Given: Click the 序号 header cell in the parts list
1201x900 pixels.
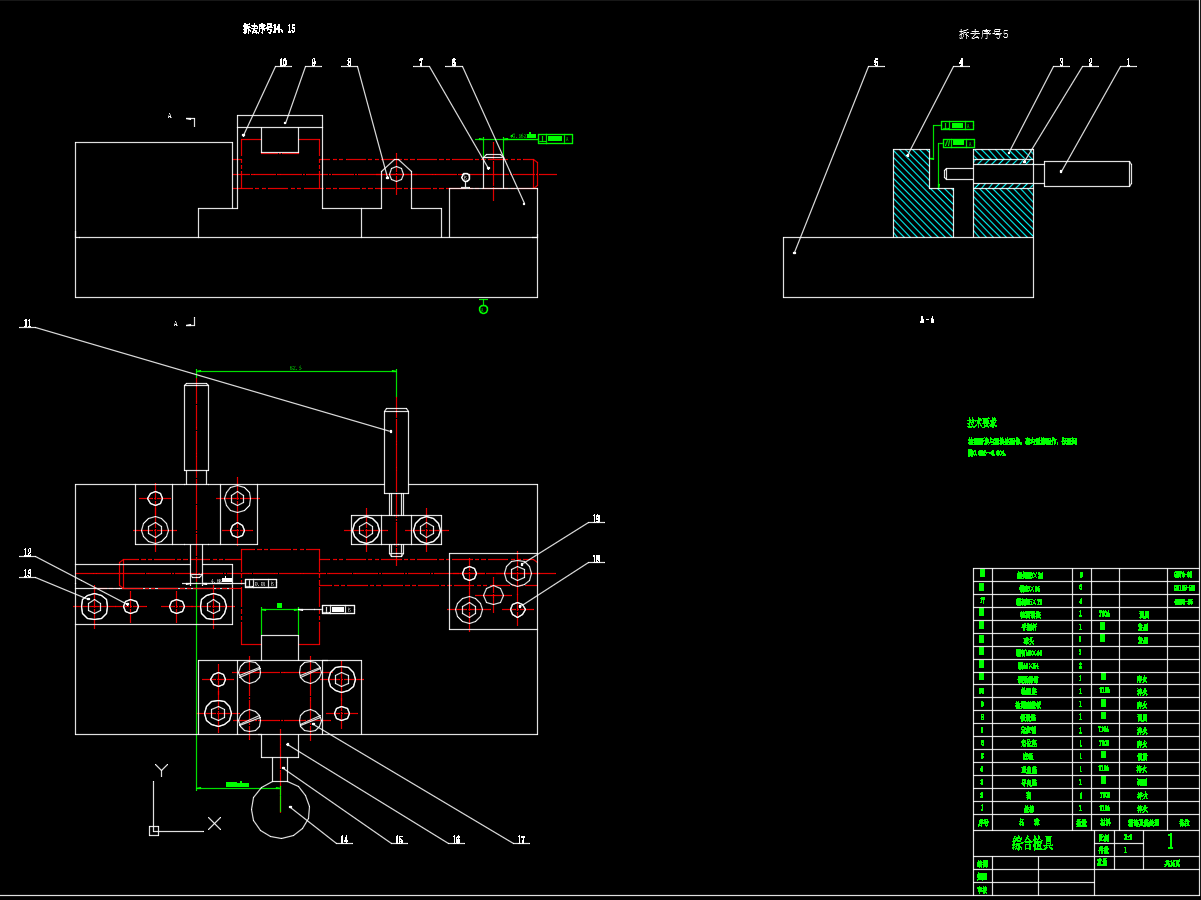Looking at the screenshot, I should pyautogui.click(x=982, y=822).
